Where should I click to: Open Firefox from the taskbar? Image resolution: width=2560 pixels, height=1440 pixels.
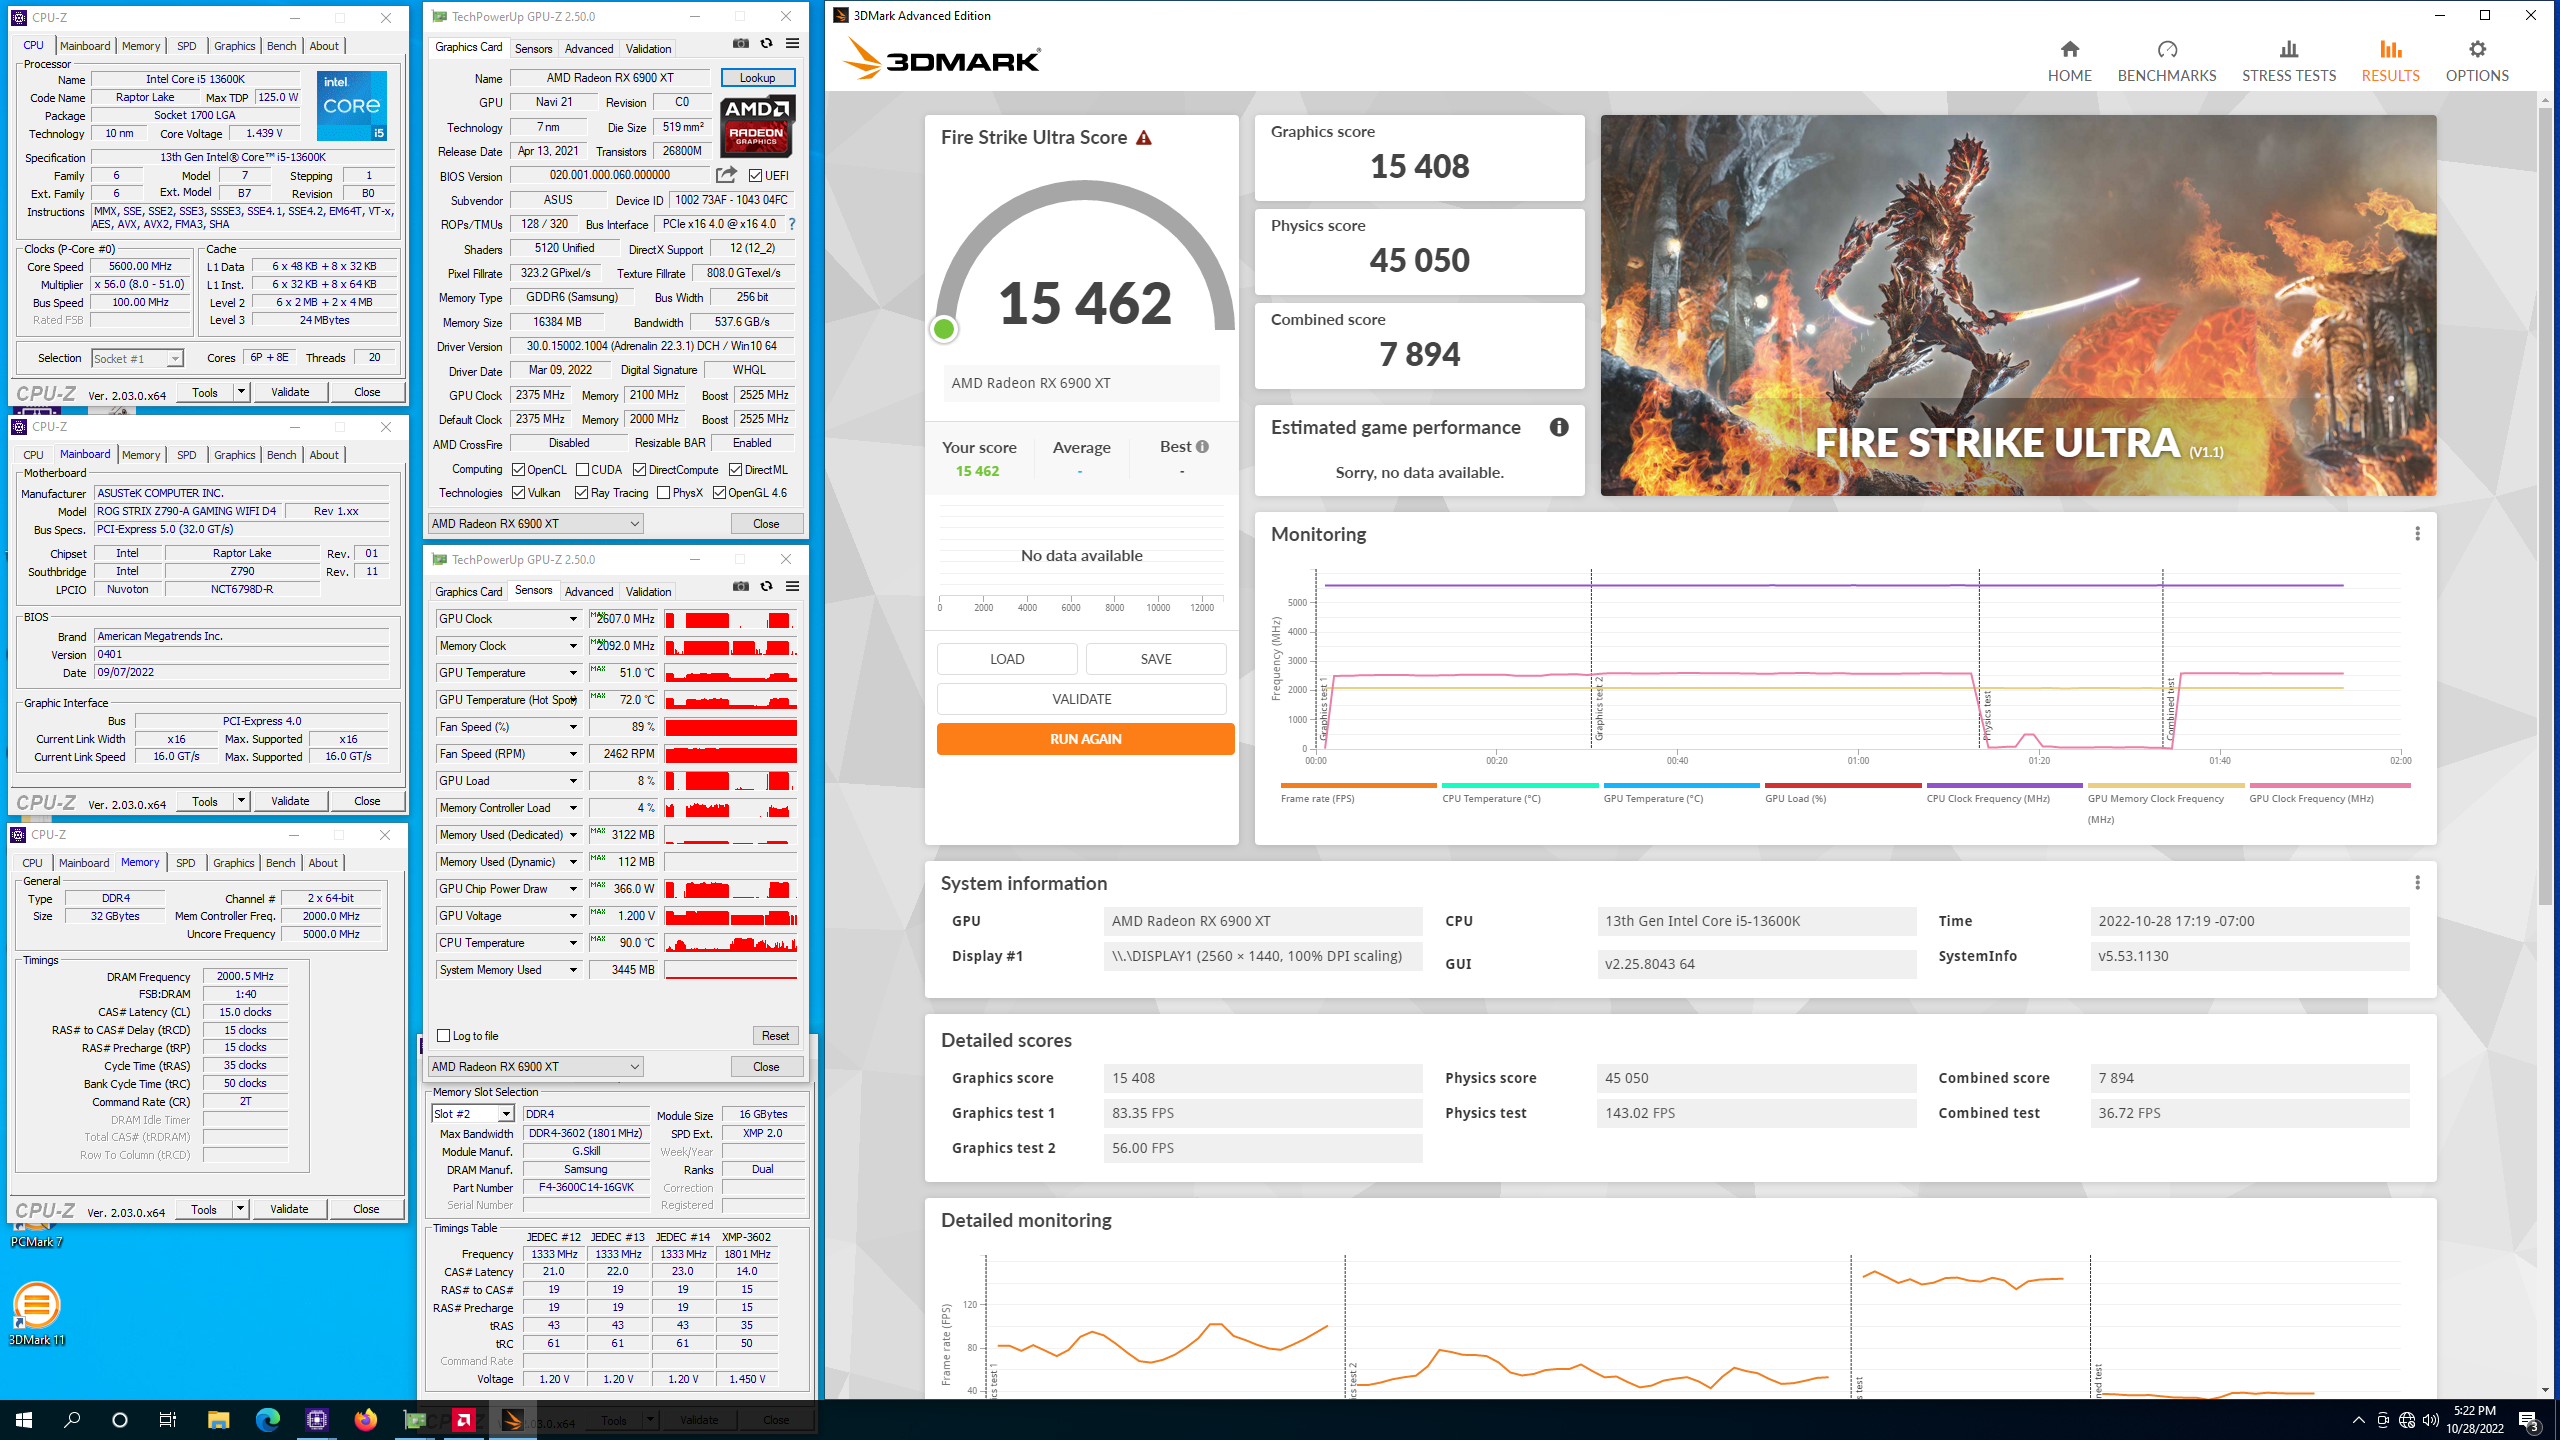coord(365,1420)
